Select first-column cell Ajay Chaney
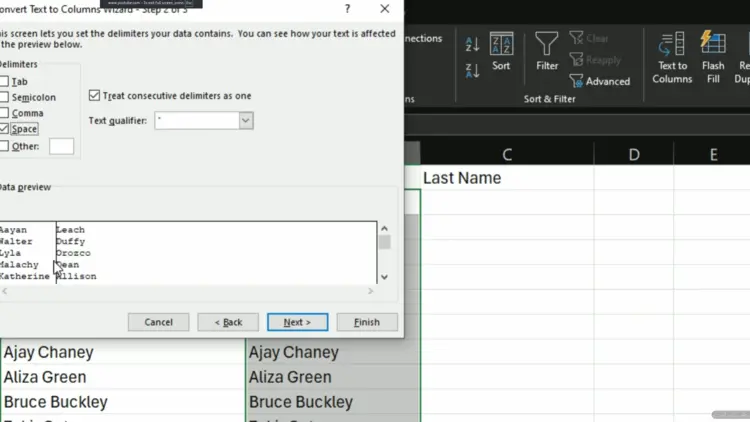The height and width of the screenshot is (422, 750). [x=123, y=352]
